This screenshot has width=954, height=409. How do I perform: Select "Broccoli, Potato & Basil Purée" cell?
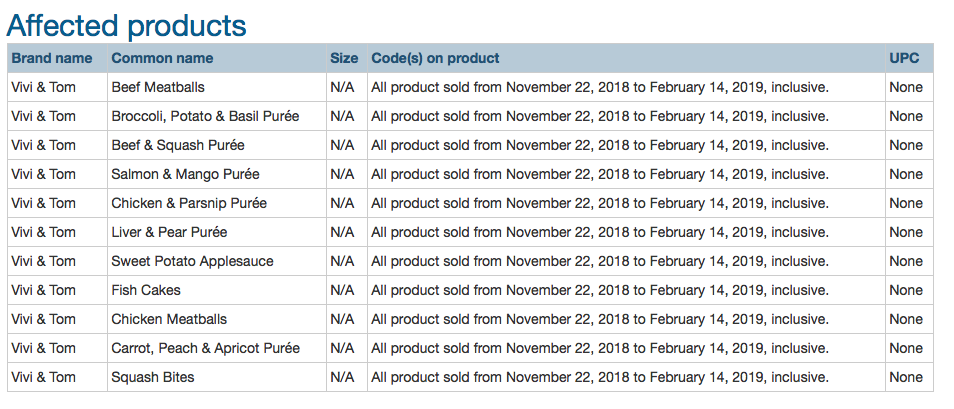coord(205,116)
